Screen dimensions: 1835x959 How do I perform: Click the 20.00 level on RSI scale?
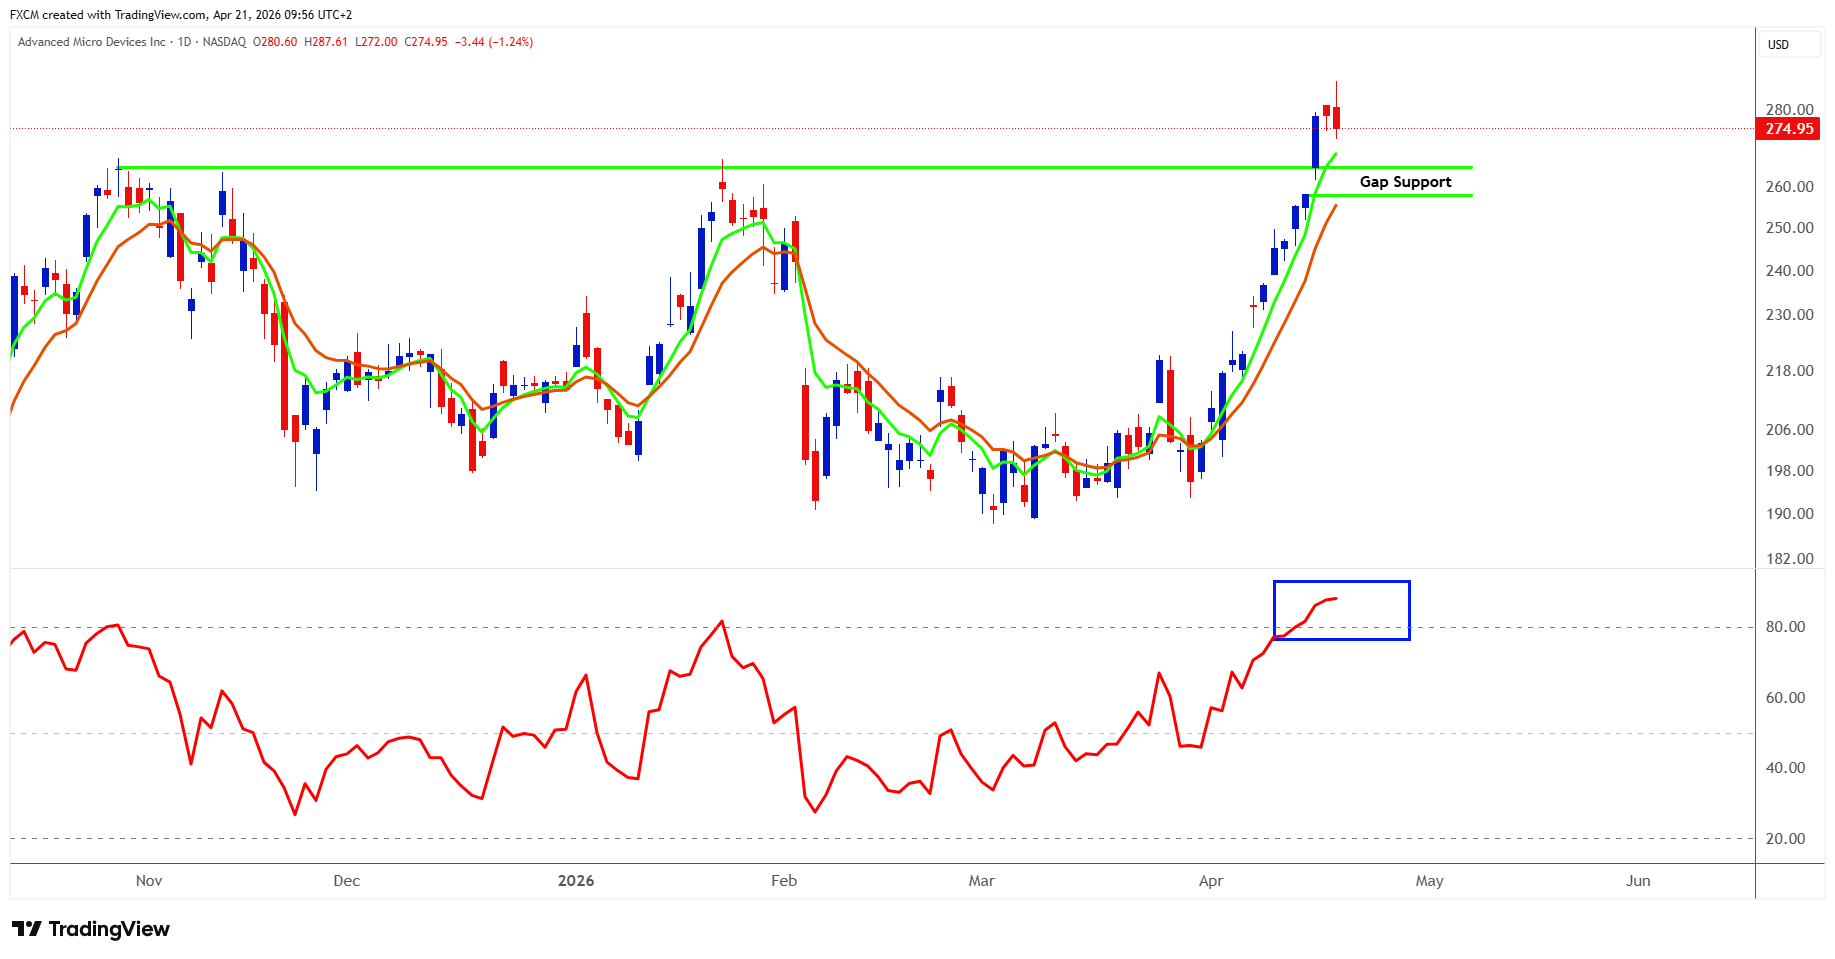pyautogui.click(x=1785, y=839)
